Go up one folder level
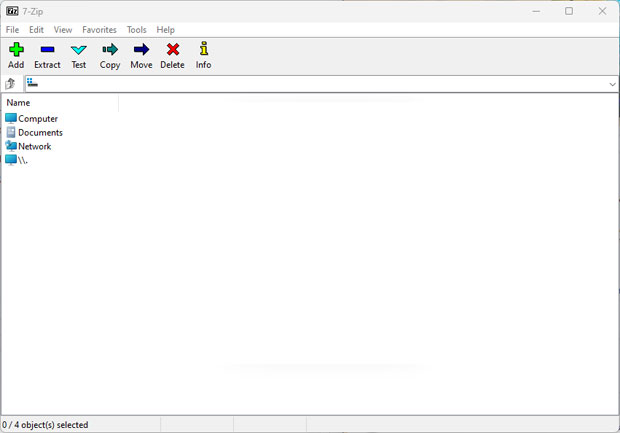The width and height of the screenshot is (620, 433). [10, 83]
